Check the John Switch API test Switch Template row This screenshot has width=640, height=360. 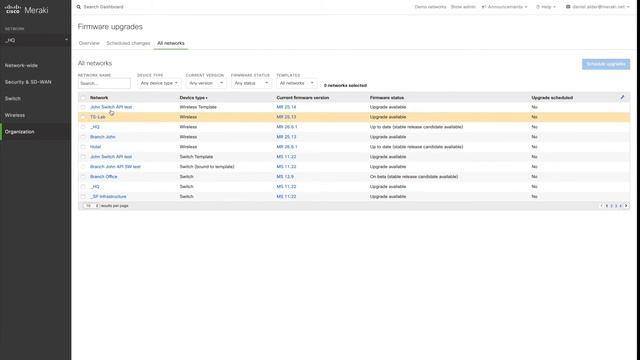click(83, 157)
